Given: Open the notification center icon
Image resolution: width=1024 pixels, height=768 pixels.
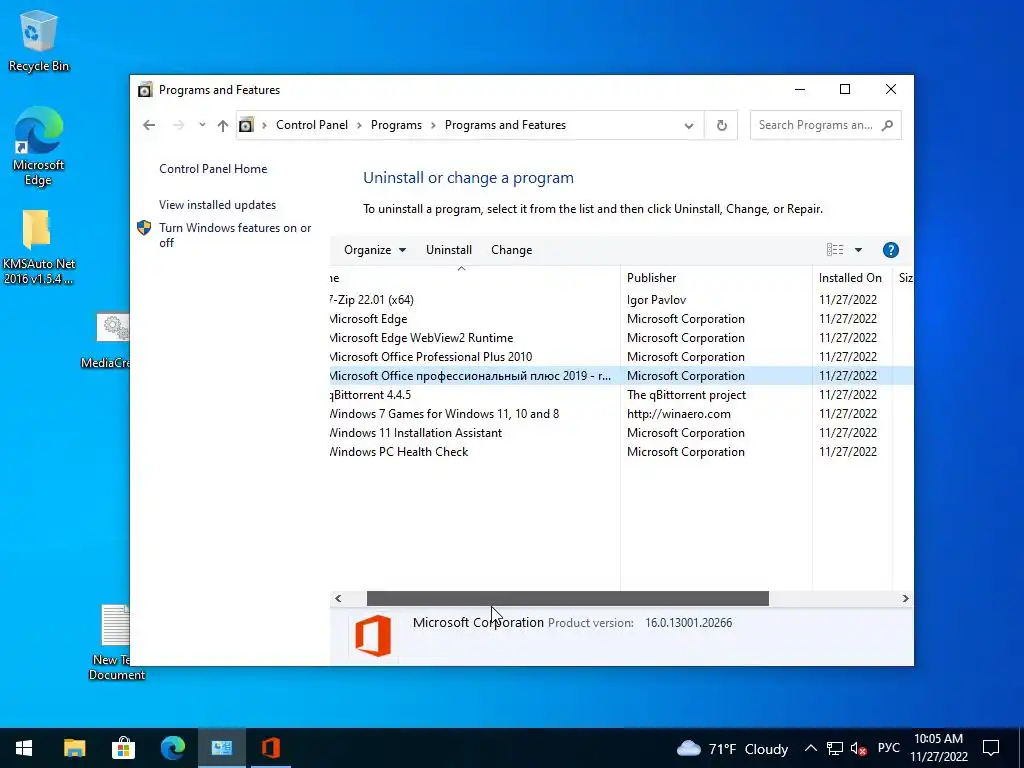Looking at the screenshot, I should tap(991, 748).
